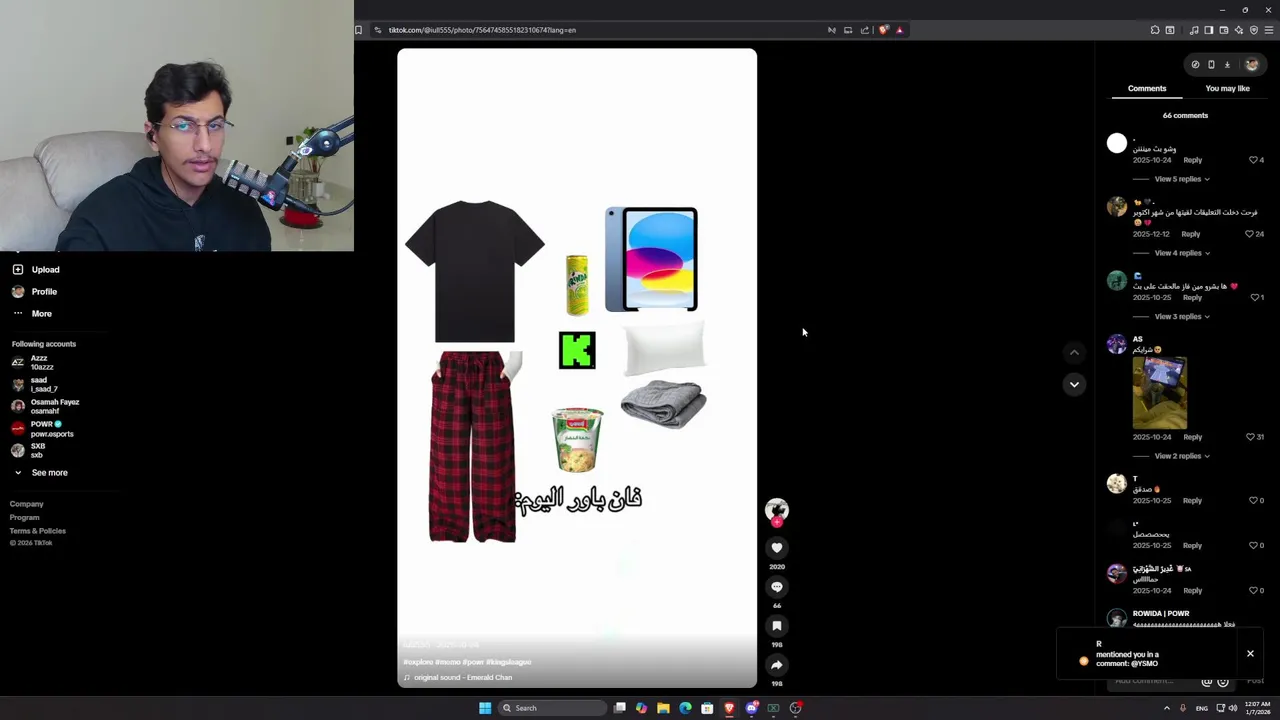The width and height of the screenshot is (1280, 720).
Task: Click the Company footer link
Action: [x=27, y=504]
